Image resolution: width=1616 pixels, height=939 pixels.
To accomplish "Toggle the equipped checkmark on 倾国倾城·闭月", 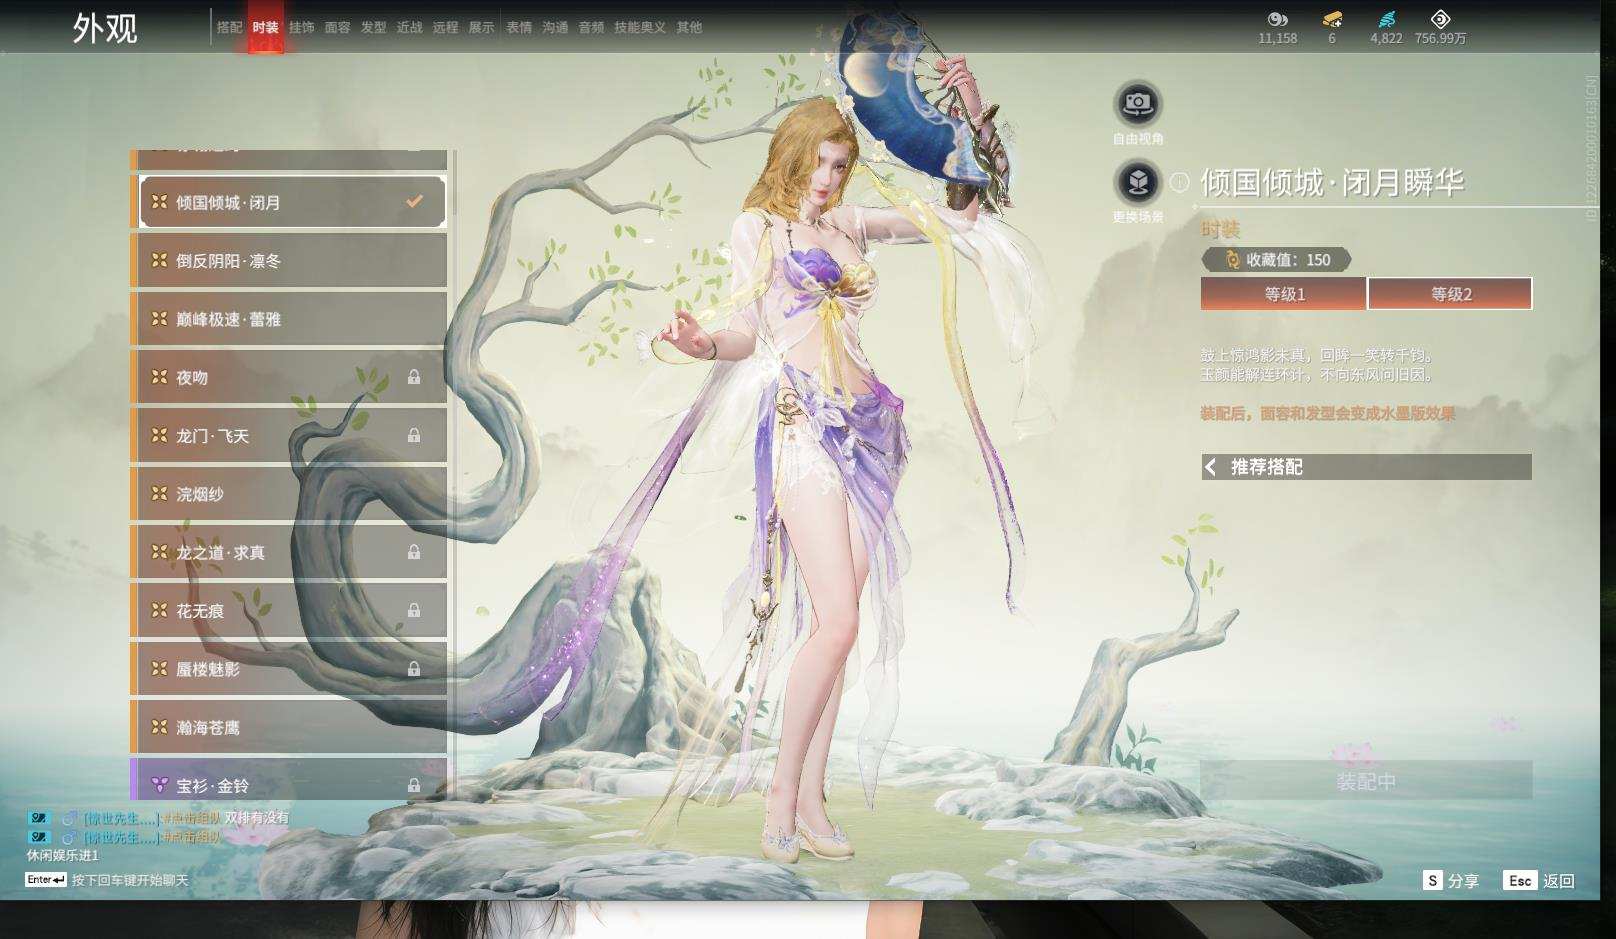I will click(x=414, y=201).
